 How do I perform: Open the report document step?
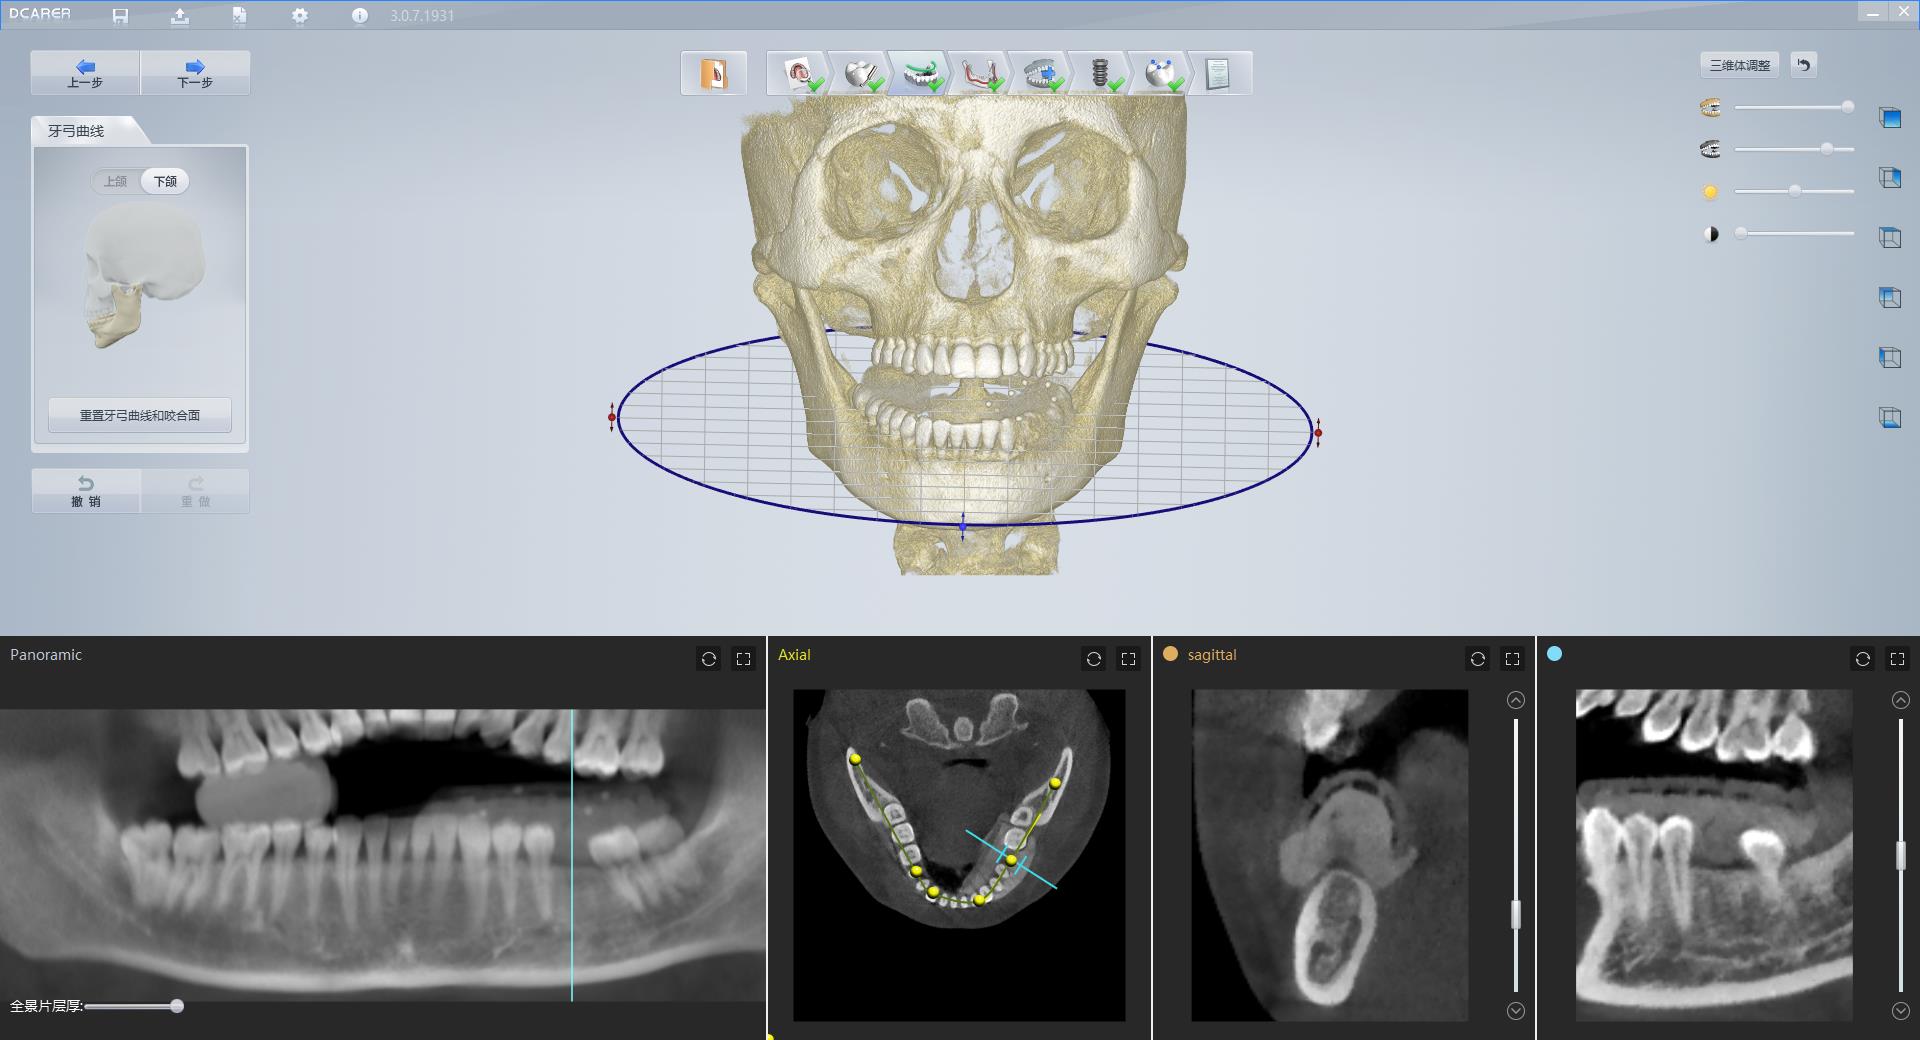[1217, 74]
